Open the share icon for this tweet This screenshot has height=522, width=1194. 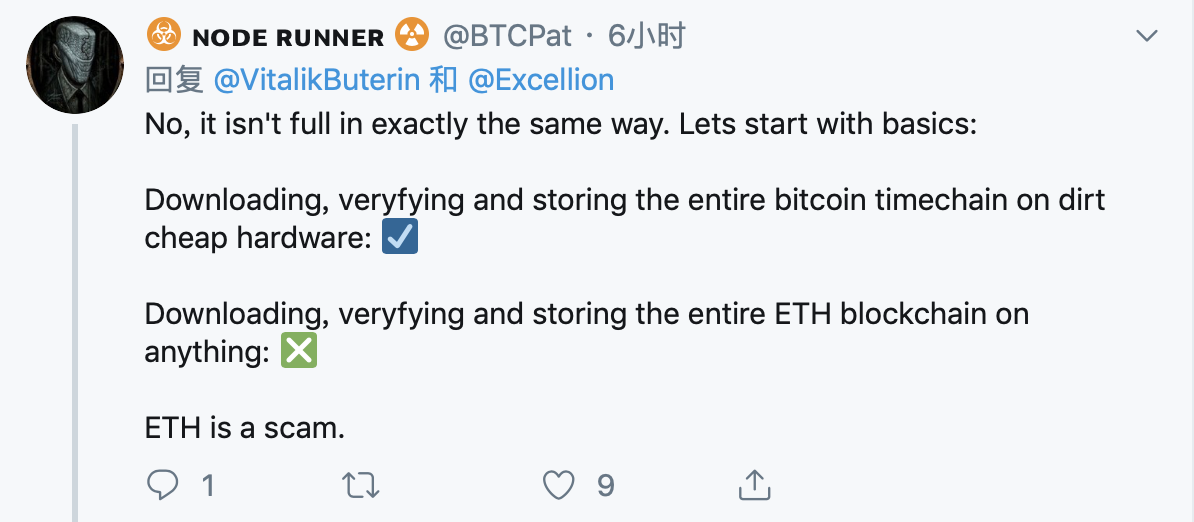click(755, 484)
